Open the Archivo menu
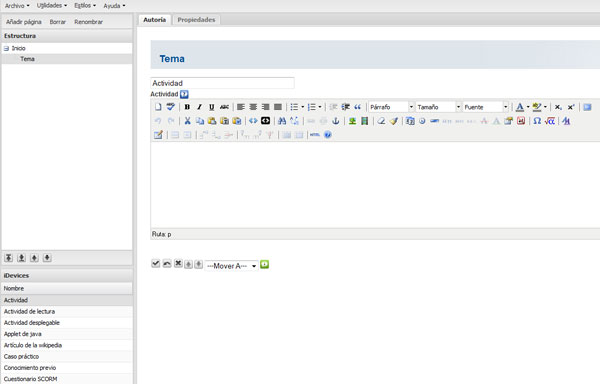The image size is (600, 384). click(17, 6)
